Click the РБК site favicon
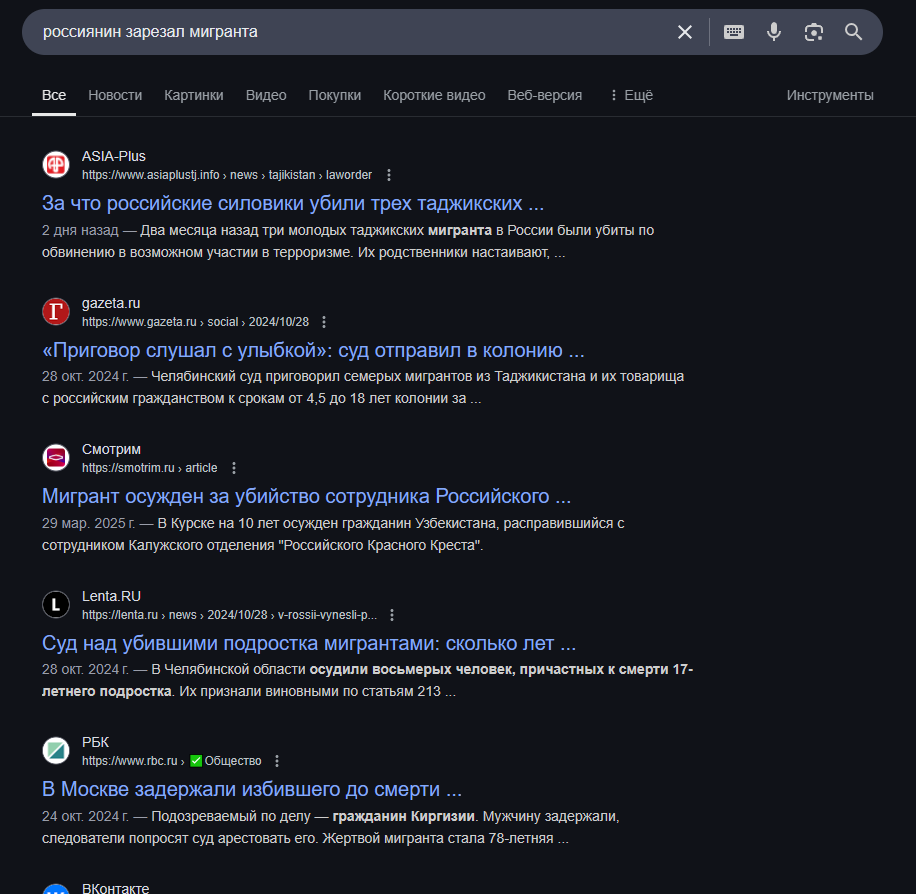 (x=56, y=750)
